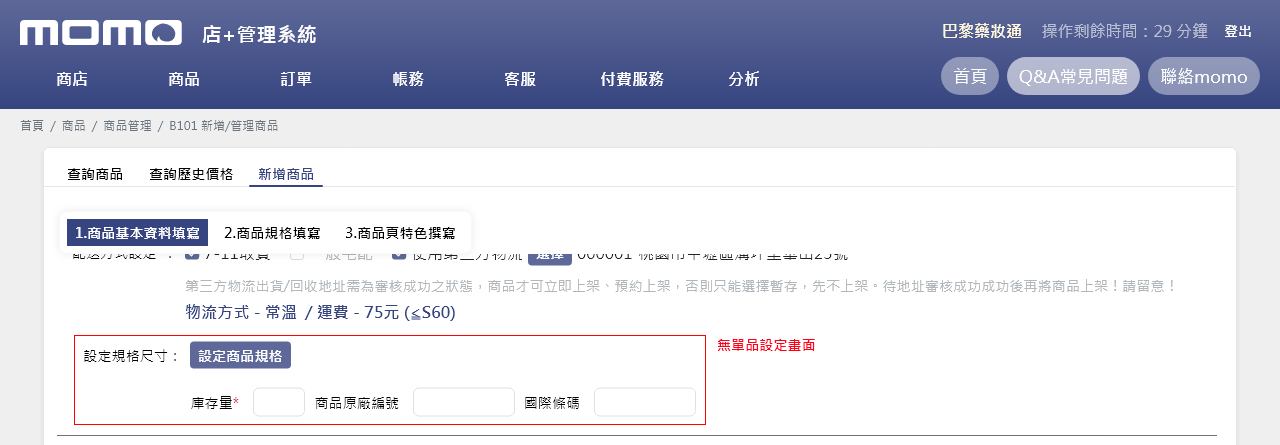Jump to step 3.商品頁特色撰寫
Screen dimensions: 1280x445
400,233
